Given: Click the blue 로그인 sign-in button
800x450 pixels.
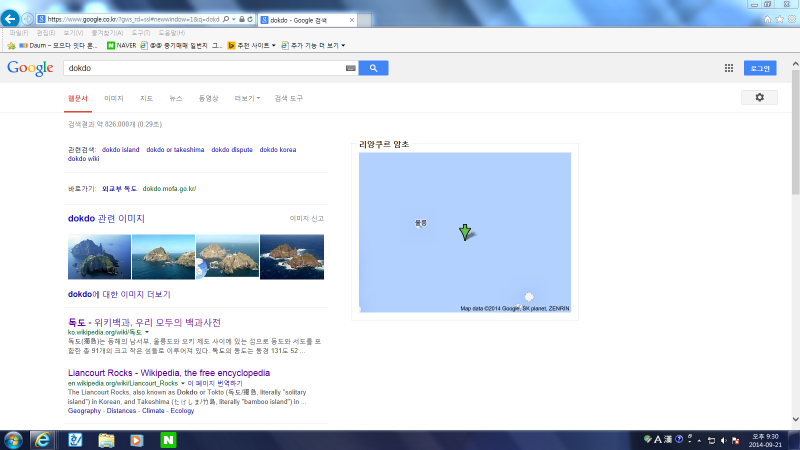Looking at the screenshot, I should coord(759,68).
